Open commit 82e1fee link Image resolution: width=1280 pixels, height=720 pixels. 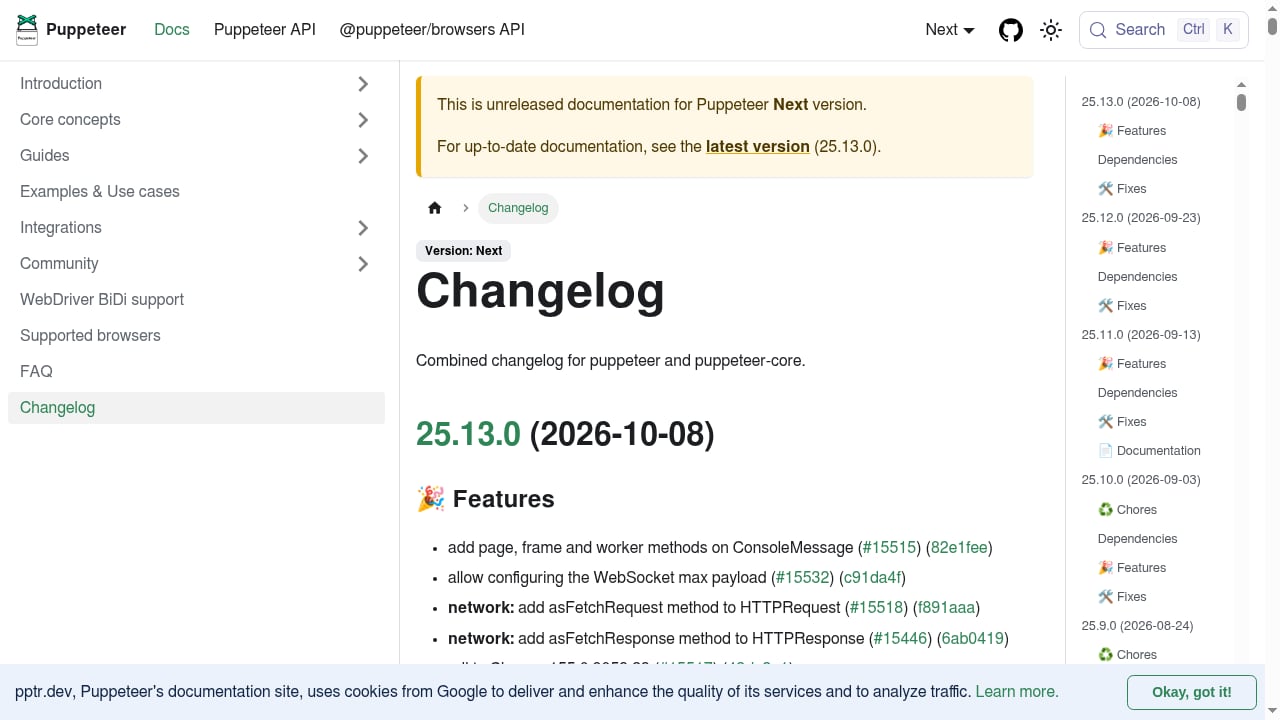coord(959,548)
